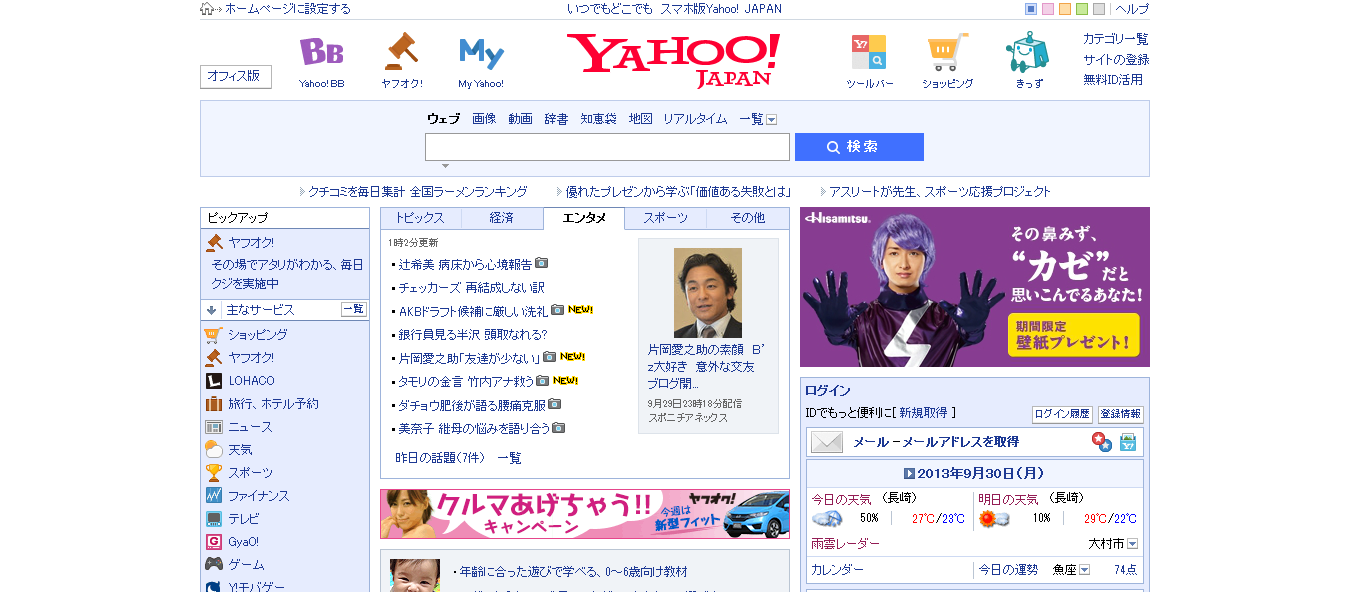The height and width of the screenshot is (592, 1349).
Task: Select the 地図 search type
Action: 640,119
